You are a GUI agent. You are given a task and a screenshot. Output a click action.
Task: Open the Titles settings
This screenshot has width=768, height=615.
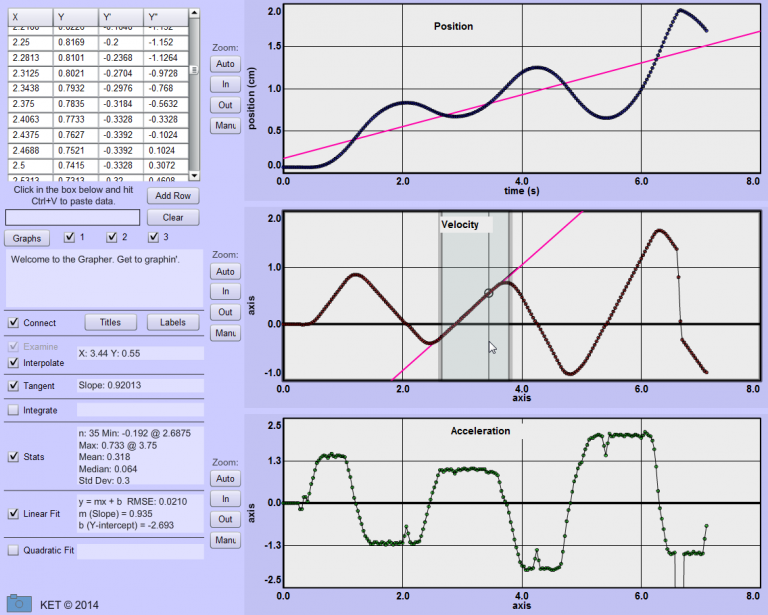[x=110, y=323]
